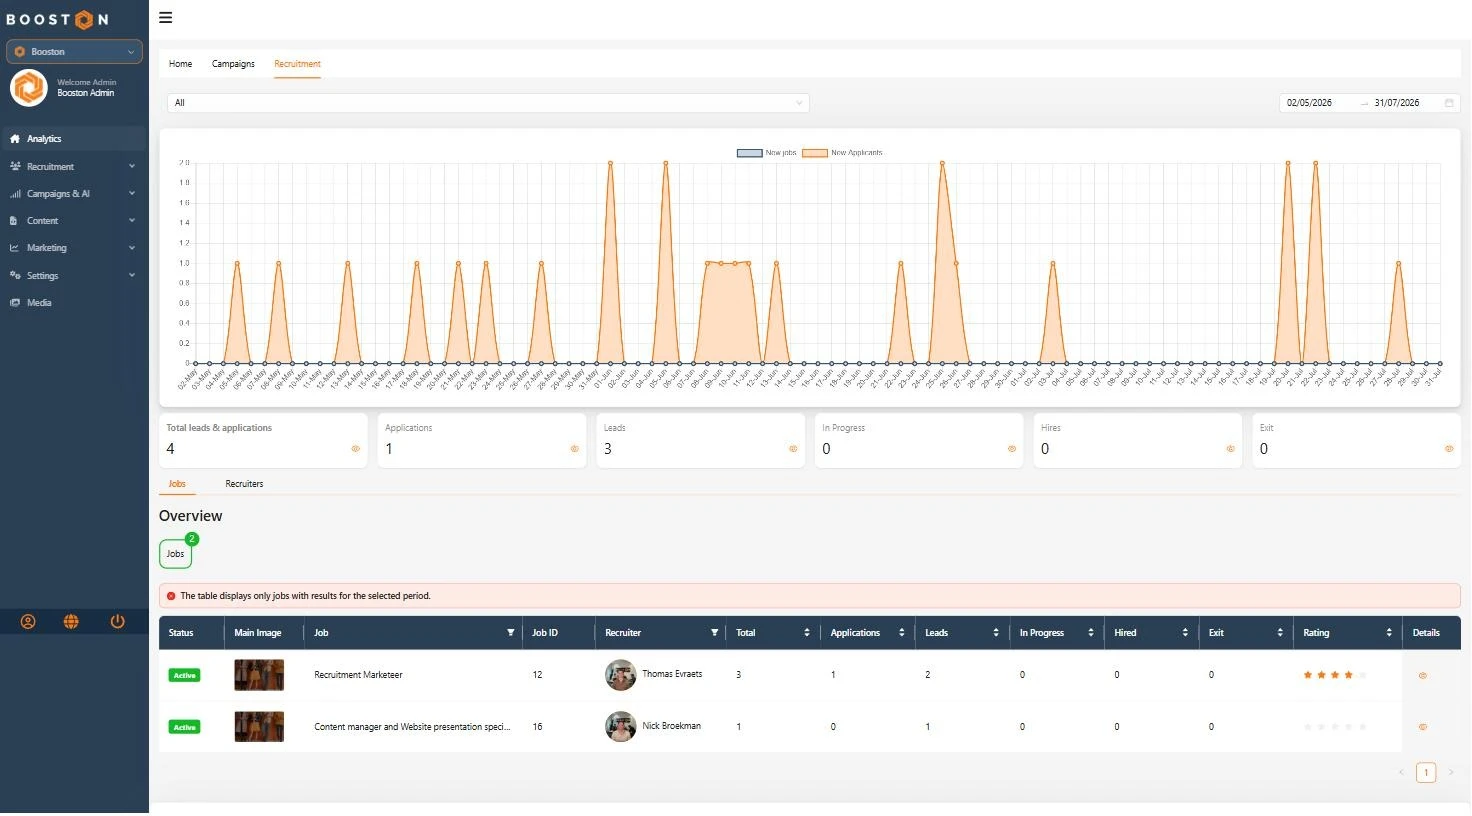
Task: Select the Jobs tab under stats
Action: (177, 484)
